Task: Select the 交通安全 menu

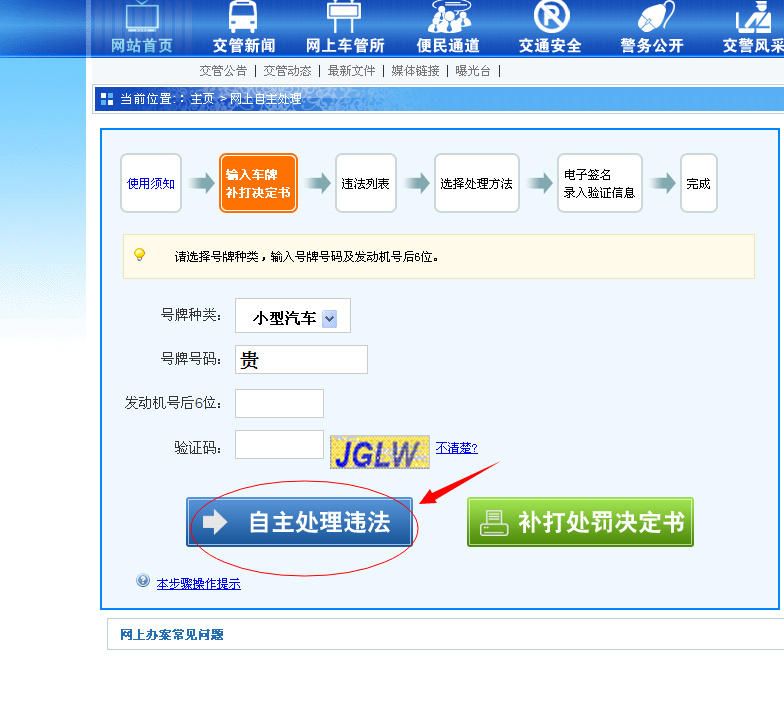Action: pyautogui.click(x=550, y=46)
